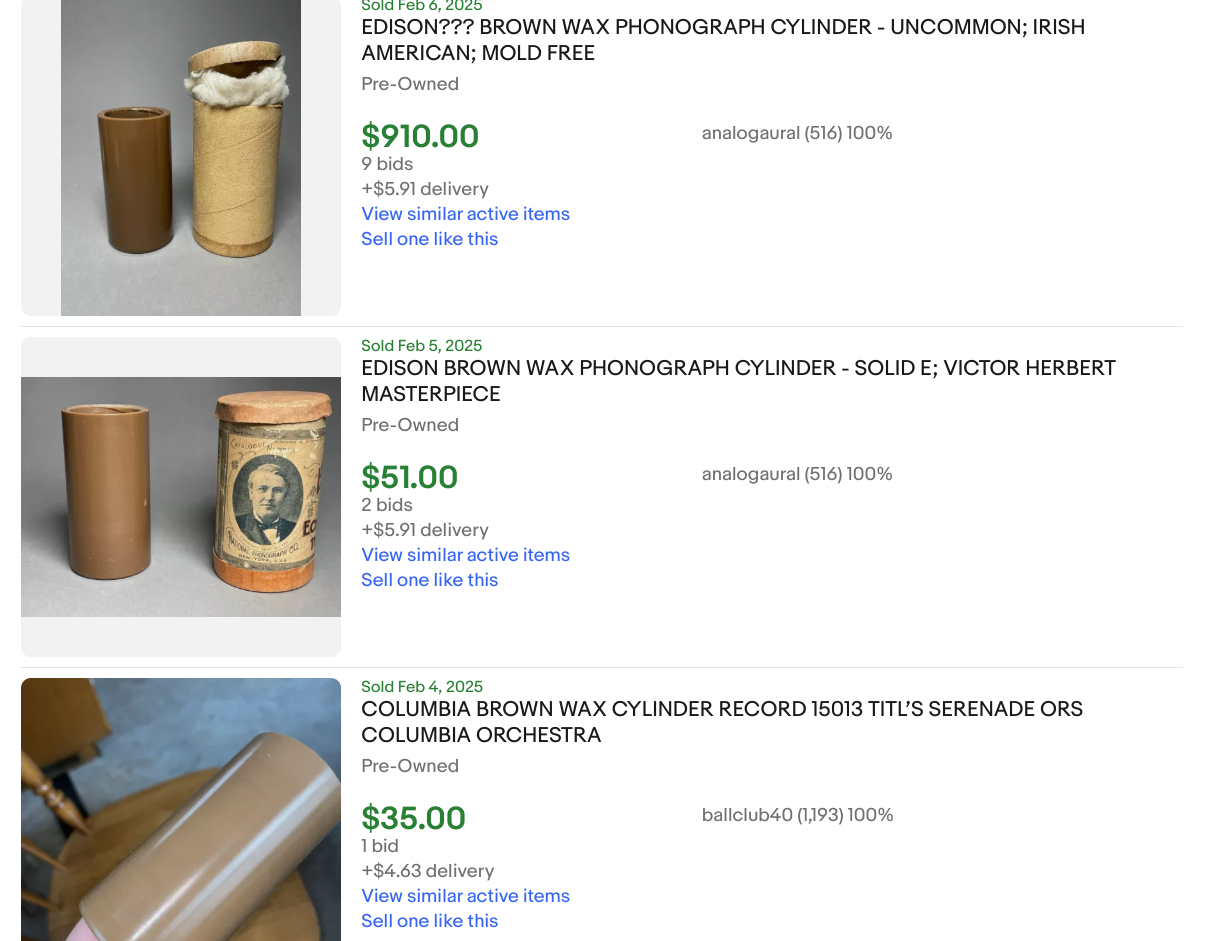1215x941 pixels.
Task: Open the Irish American brown wax cylinder listing title
Action: [x=722, y=40]
